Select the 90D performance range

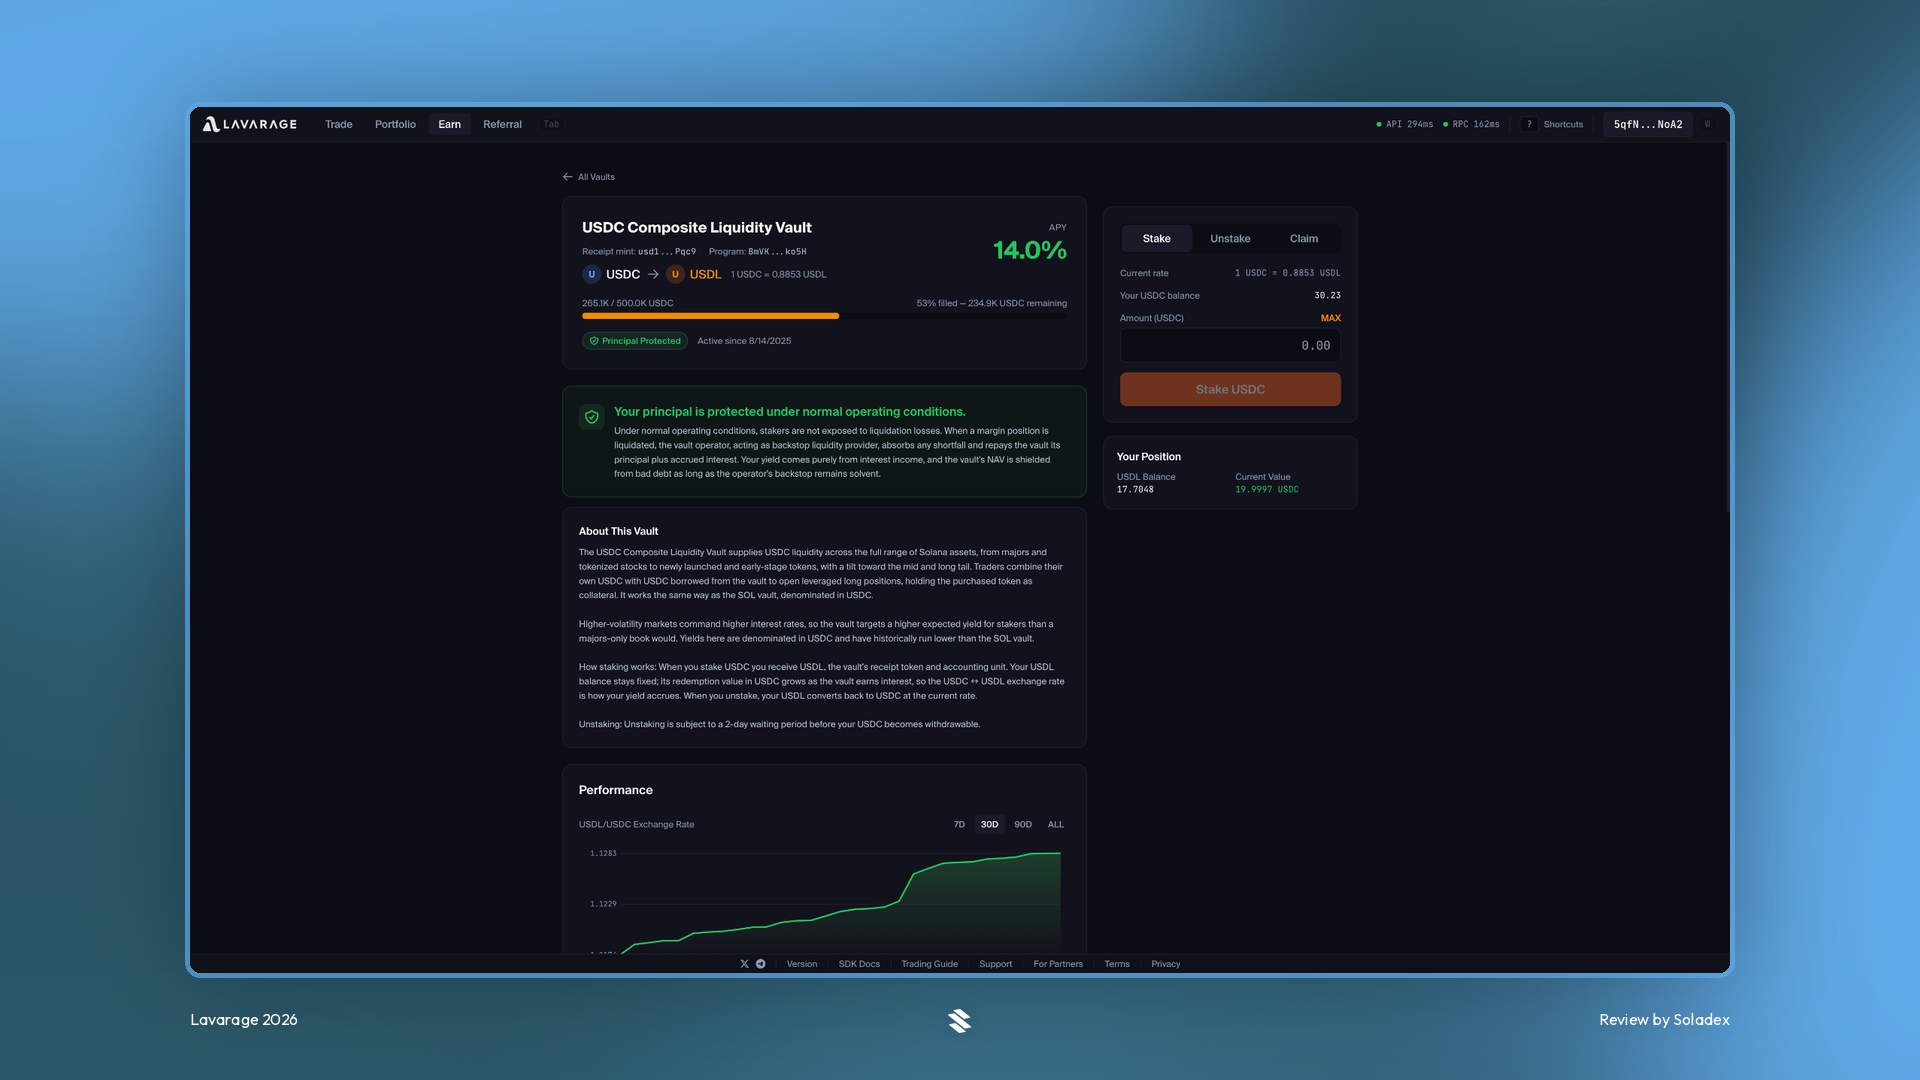coord(1023,825)
